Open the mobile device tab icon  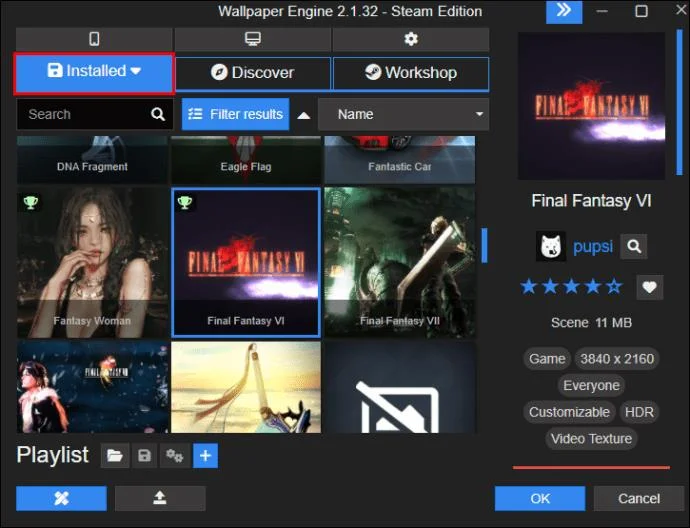point(94,39)
